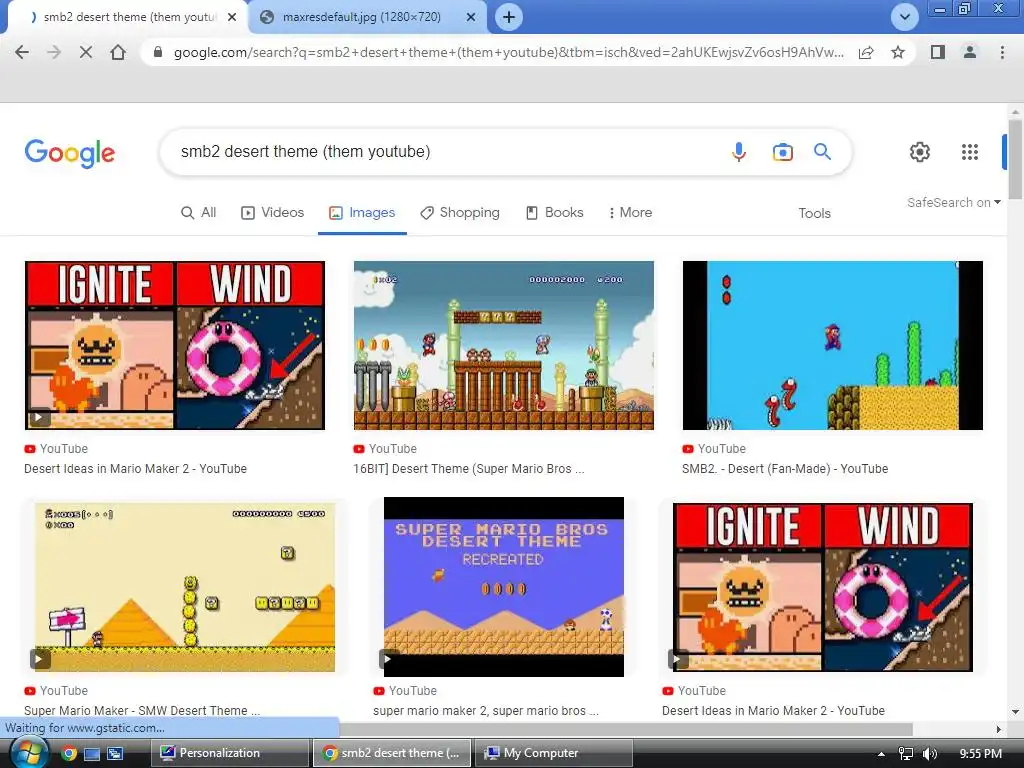
Task: Open the volume tray icon
Action: click(x=930, y=754)
